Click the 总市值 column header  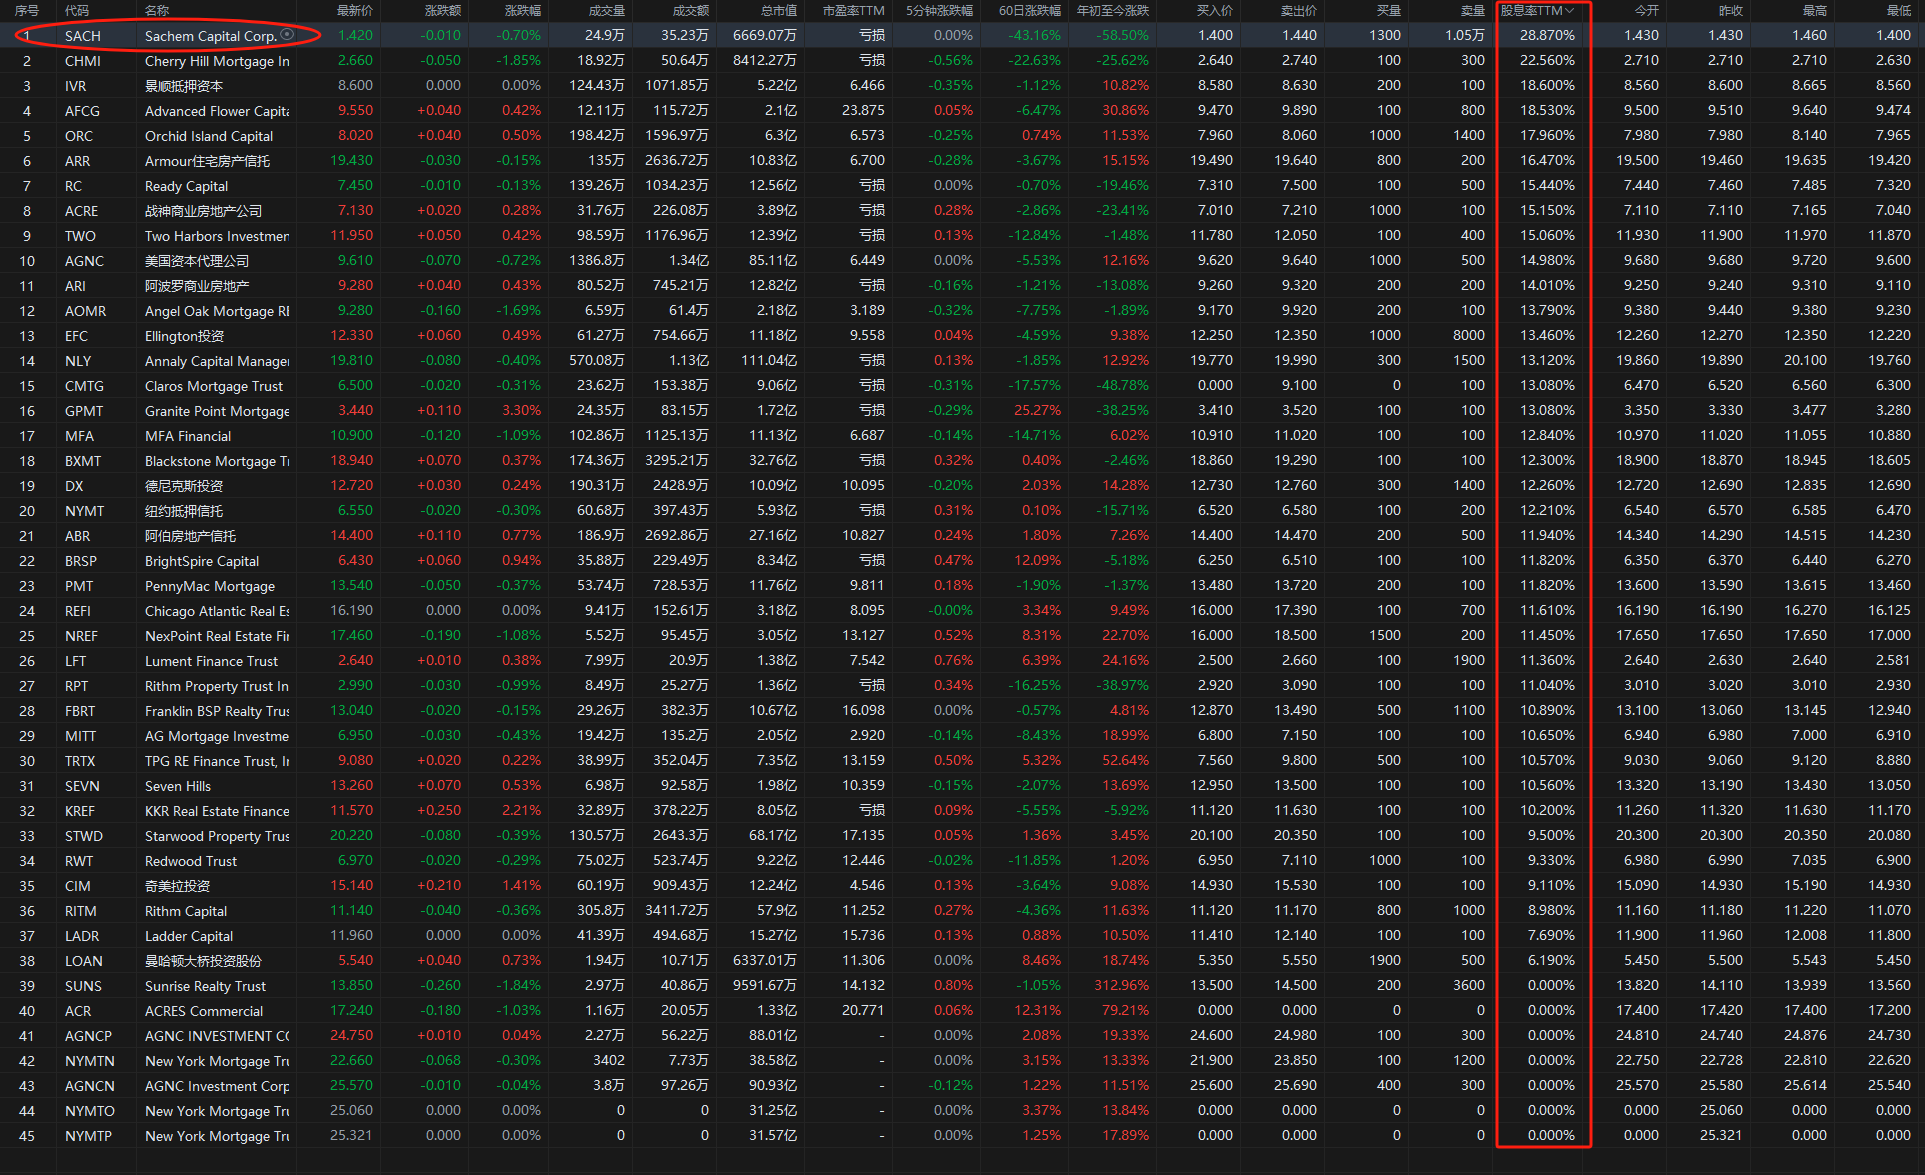[778, 11]
